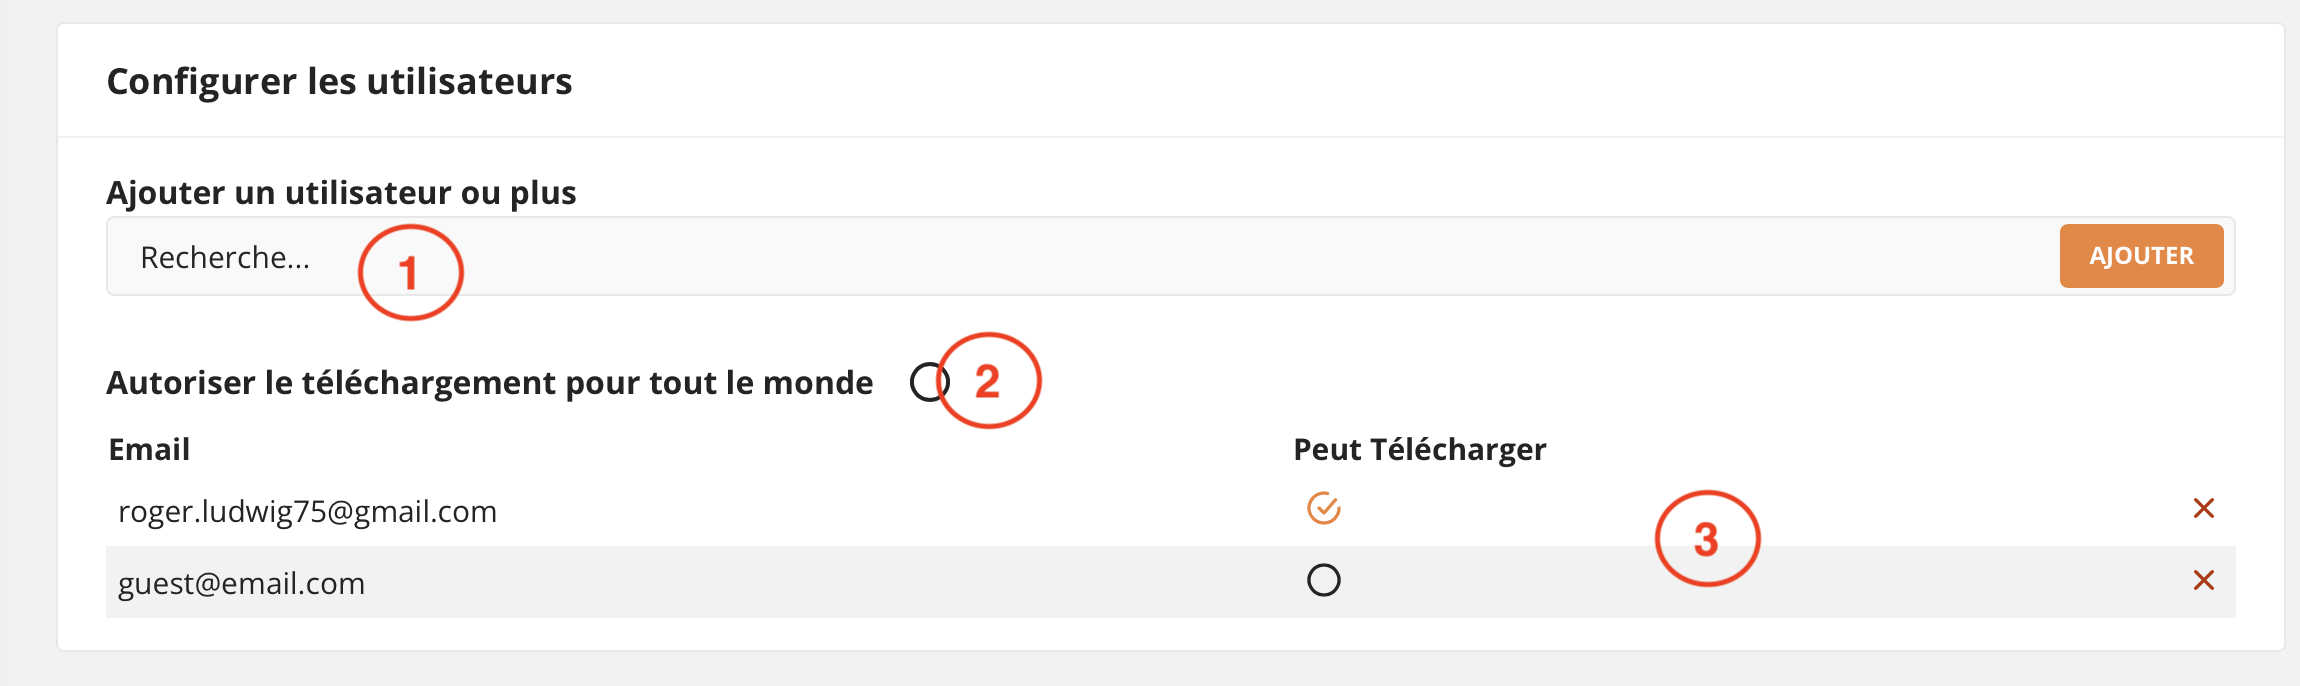
Task: Focus the 'Recherche...' user search field
Action: pyautogui.click(x=225, y=258)
